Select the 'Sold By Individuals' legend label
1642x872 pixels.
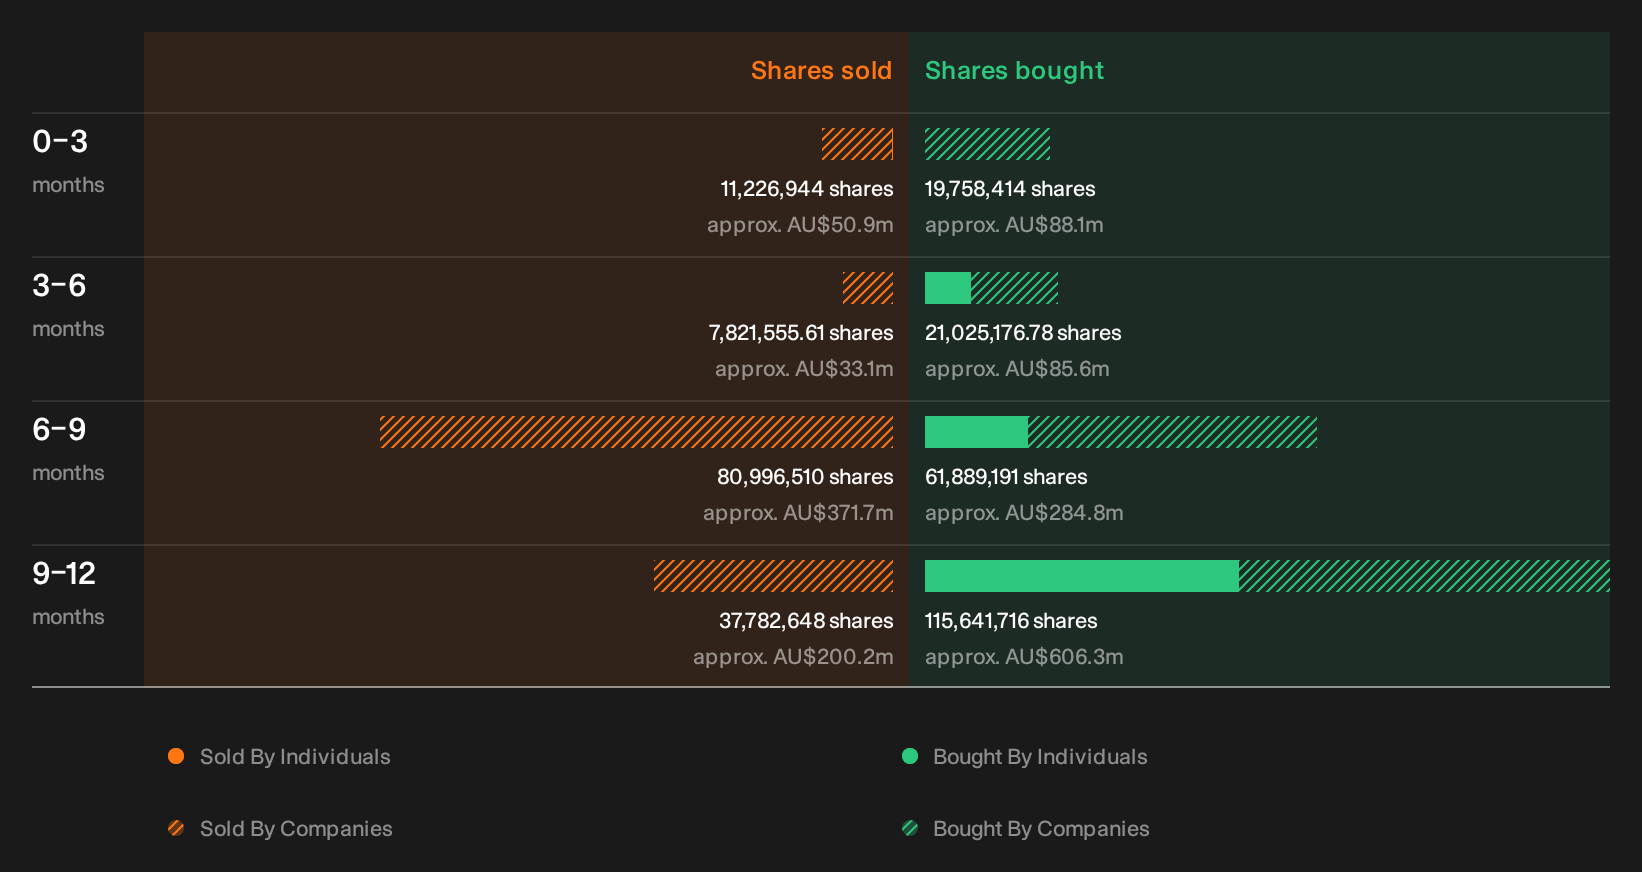[295, 757]
